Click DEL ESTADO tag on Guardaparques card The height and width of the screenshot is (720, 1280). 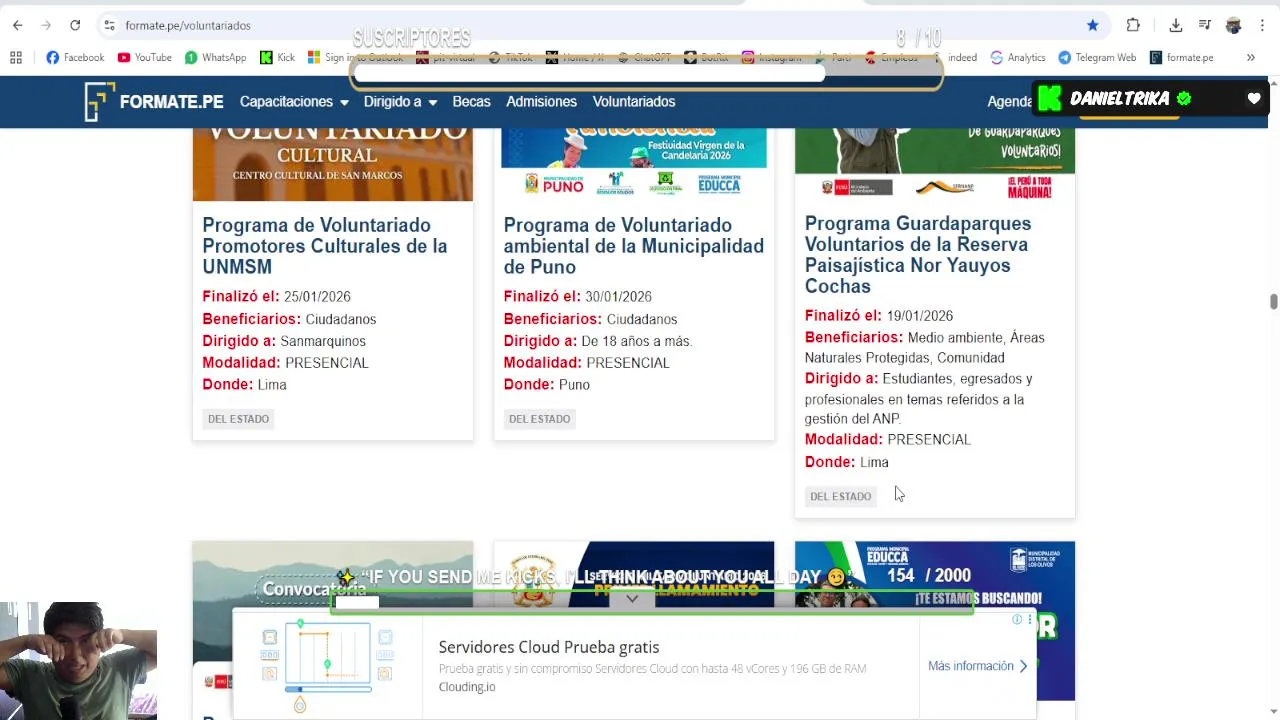click(840, 496)
